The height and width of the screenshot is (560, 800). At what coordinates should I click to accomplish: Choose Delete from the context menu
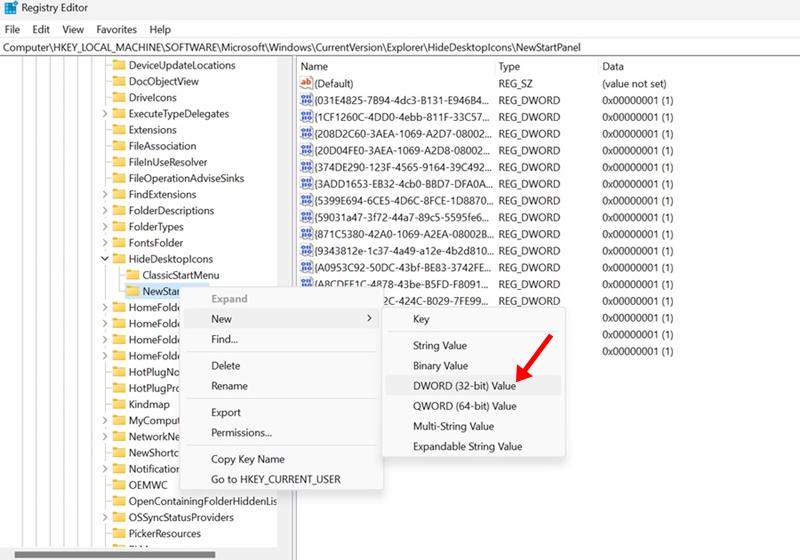[282, 366]
